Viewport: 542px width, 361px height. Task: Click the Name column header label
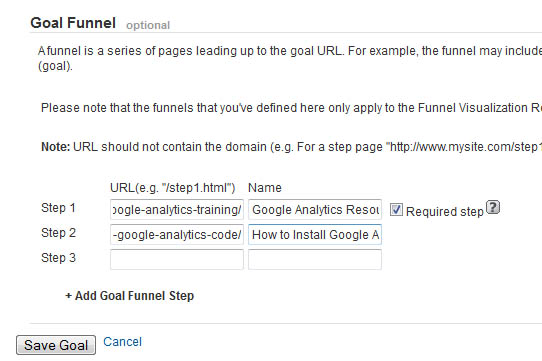265,188
